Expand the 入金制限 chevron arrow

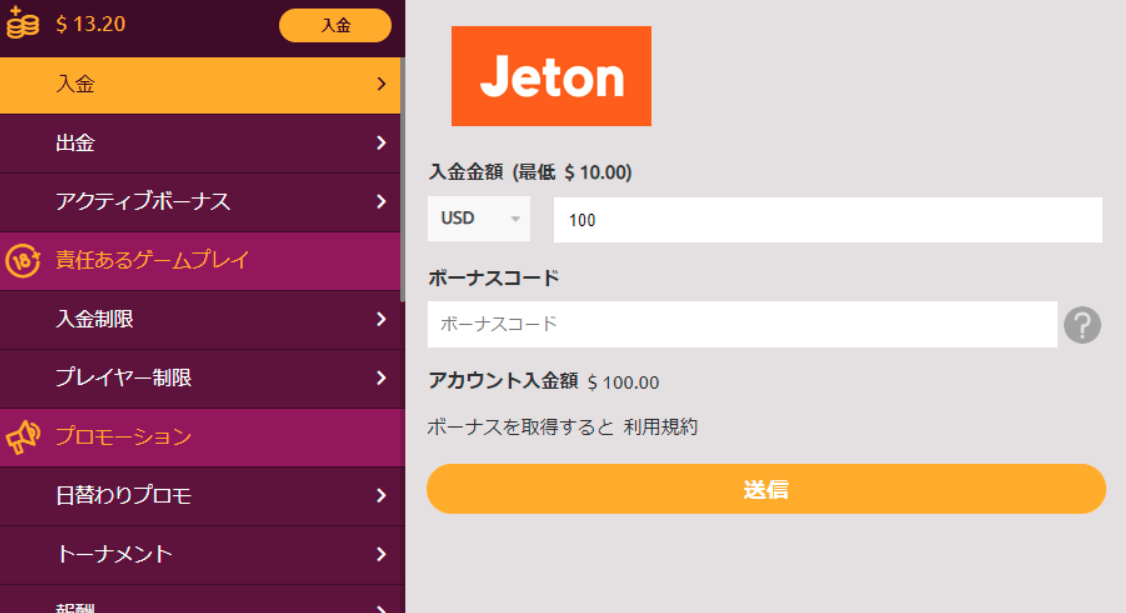(x=381, y=319)
